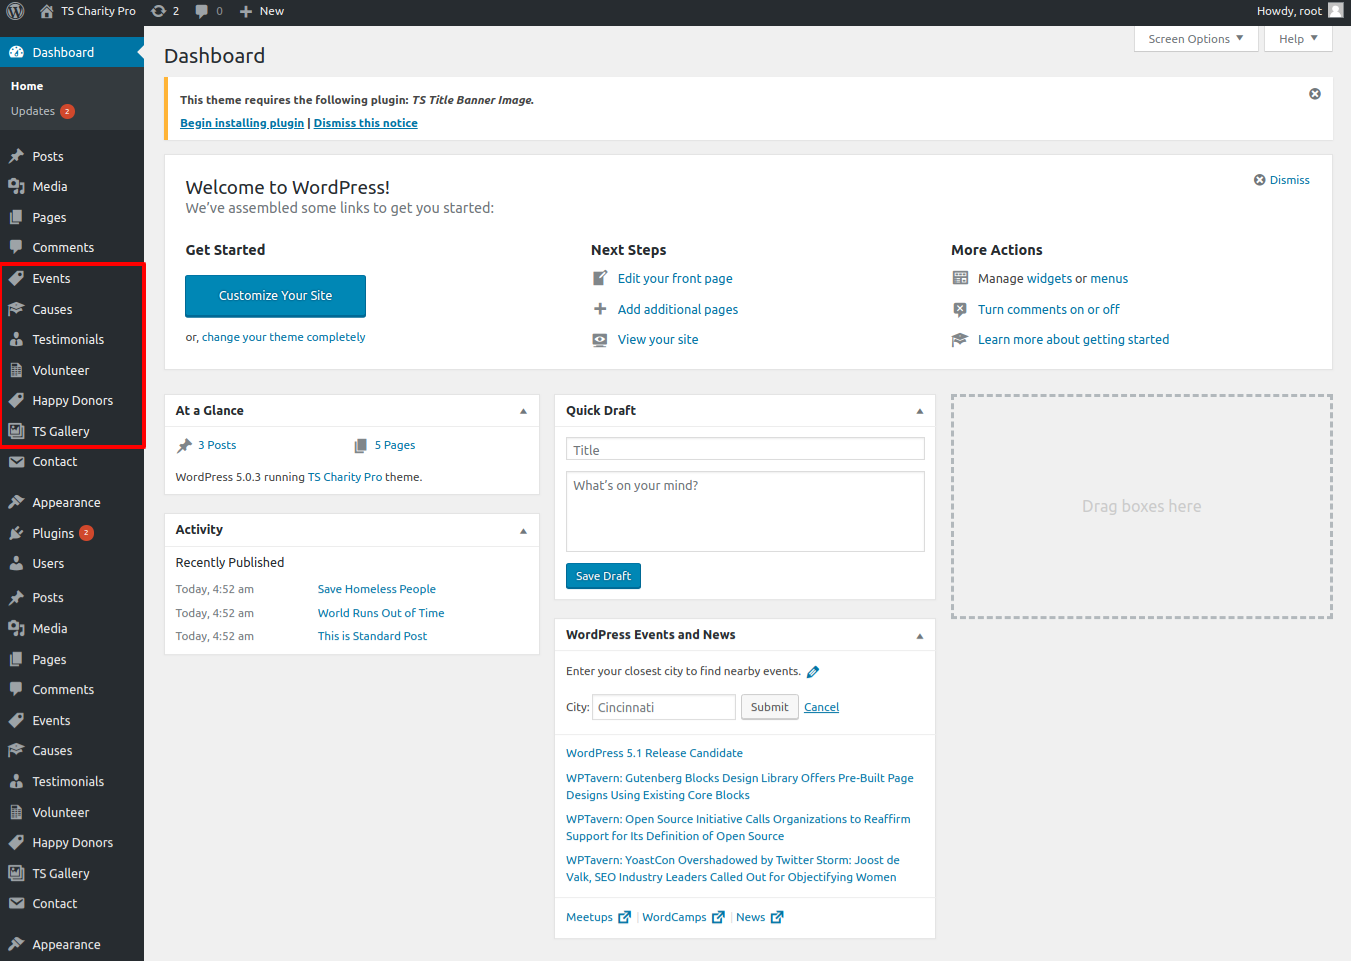The height and width of the screenshot is (961, 1351).
Task: Click the user avatar next to Howdy, root
Action: [x=1335, y=11]
